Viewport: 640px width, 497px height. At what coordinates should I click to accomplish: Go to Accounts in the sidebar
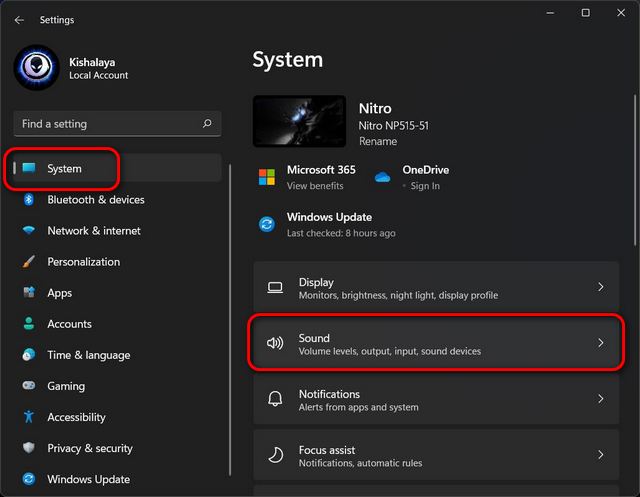point(69,324)
